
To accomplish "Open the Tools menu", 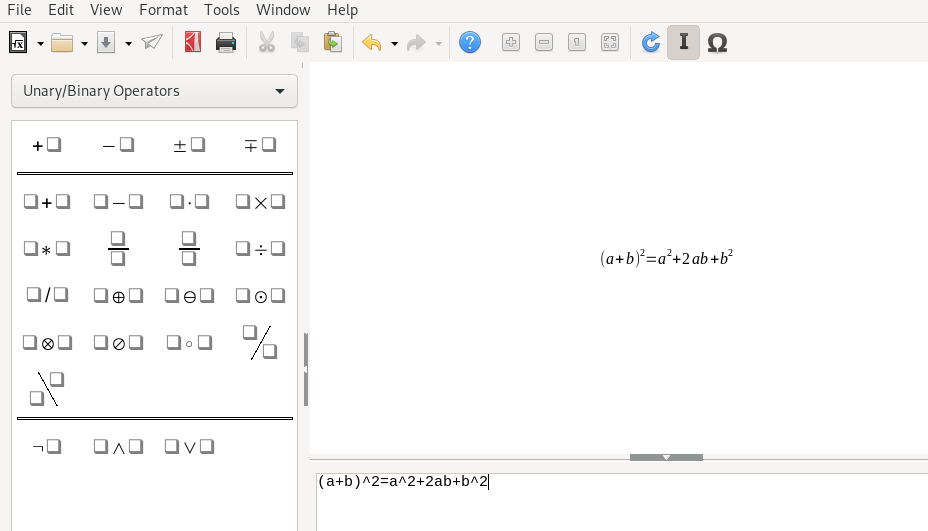I will [221, 10].
